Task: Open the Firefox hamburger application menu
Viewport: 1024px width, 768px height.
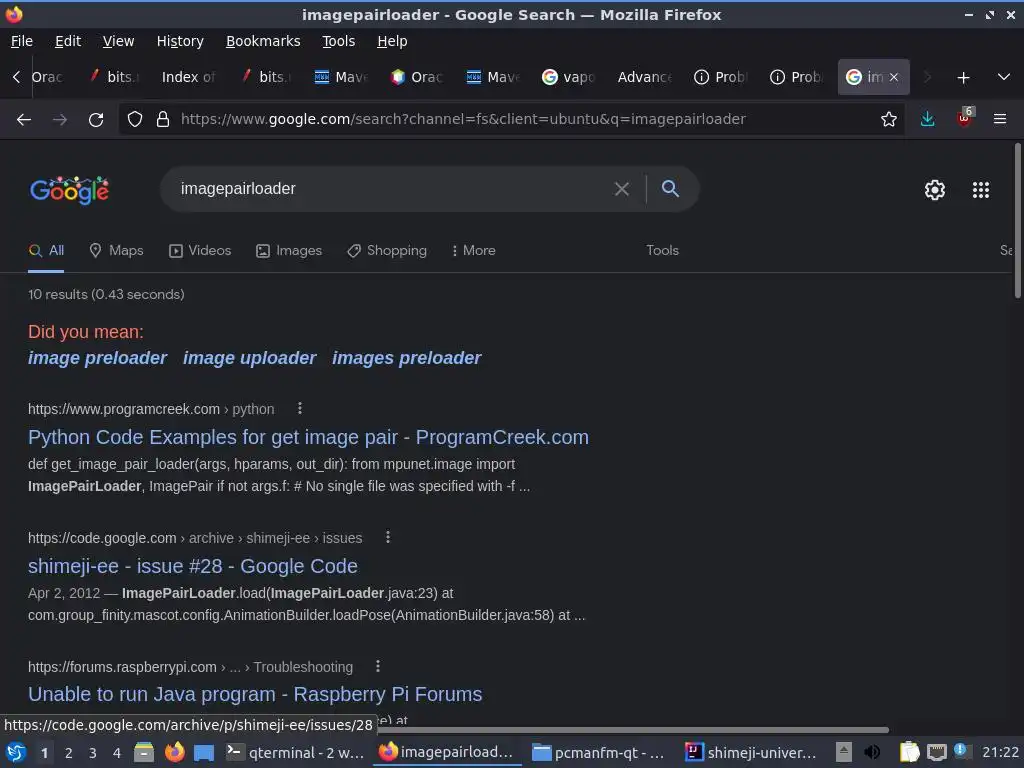Action: click(x=999, y=119)
